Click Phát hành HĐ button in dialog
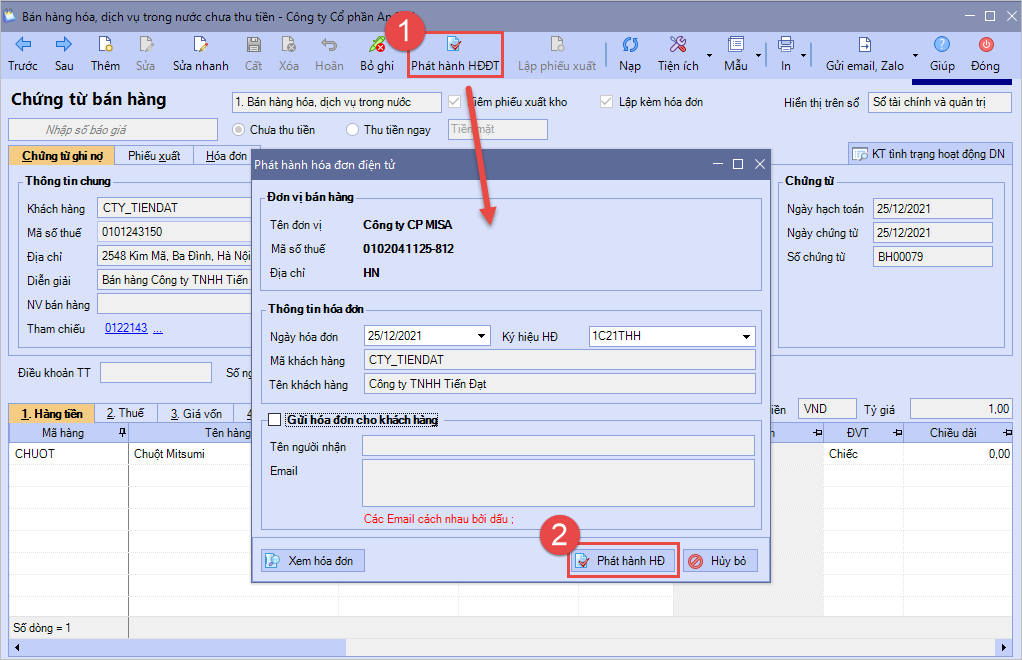This screenshot has height=660, width=1022. tap(623, 561)
